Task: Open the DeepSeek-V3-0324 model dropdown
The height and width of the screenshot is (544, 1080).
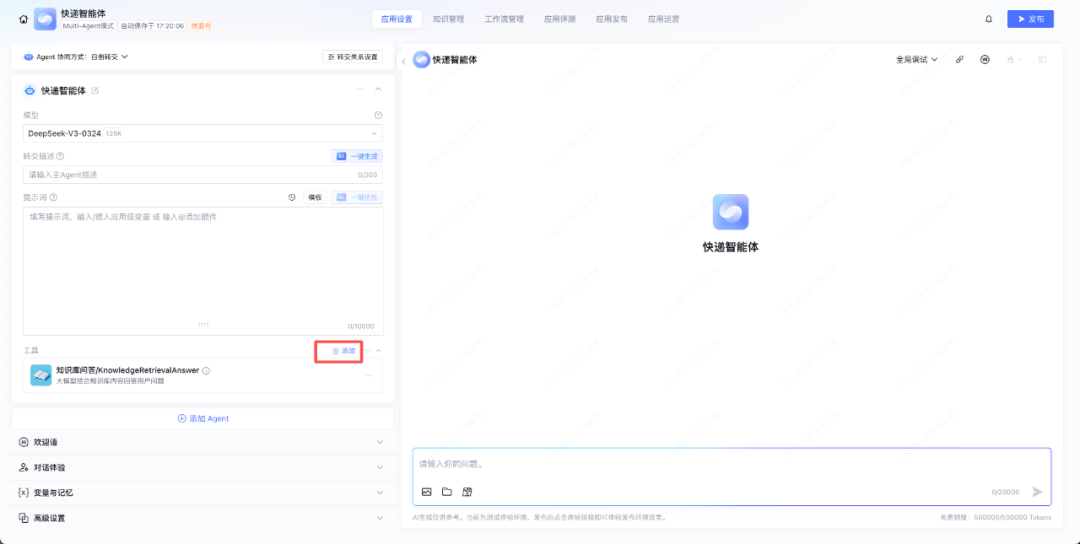Action: click(202, 133)
